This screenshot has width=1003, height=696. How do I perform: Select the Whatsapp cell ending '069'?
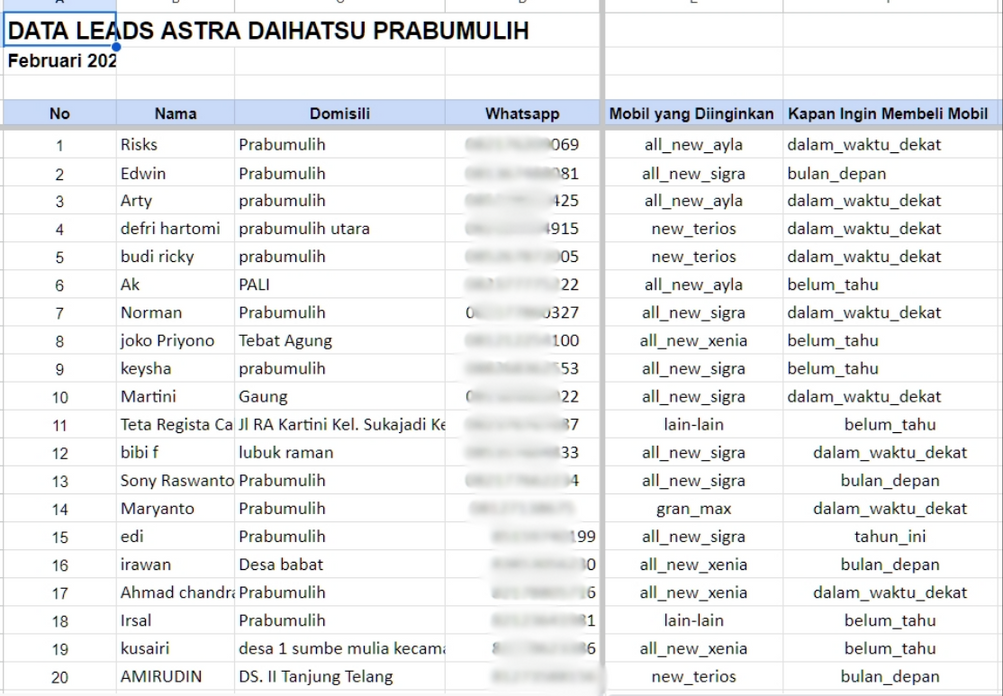pos(522,145)
